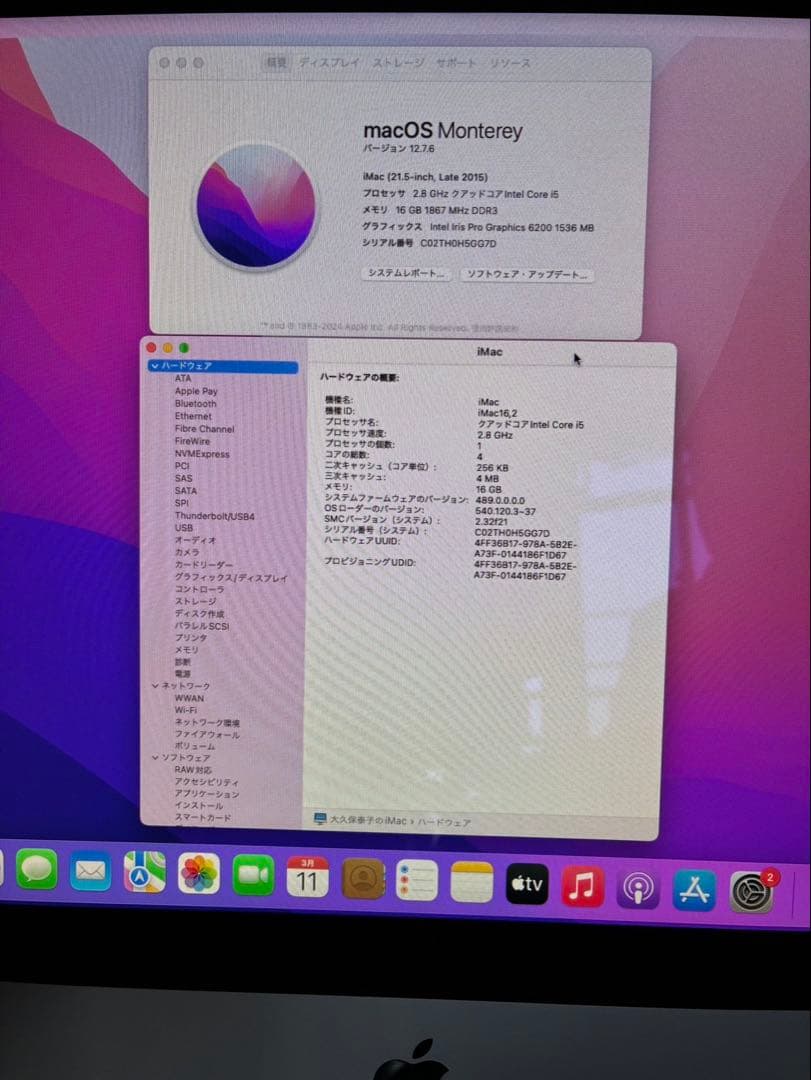Select PCI in the sidebar
Viewport: 811px width, 1080px height.
pos(182,466)
